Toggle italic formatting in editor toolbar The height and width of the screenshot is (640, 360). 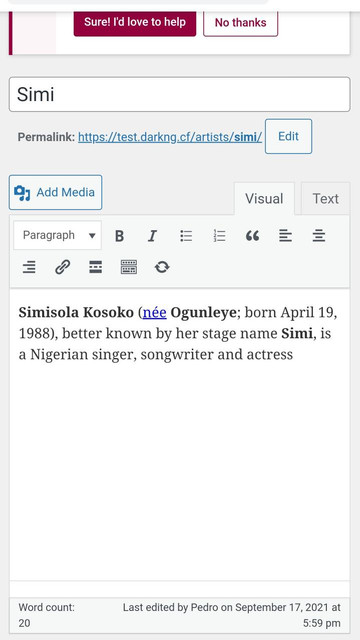[x=152, y=236]
